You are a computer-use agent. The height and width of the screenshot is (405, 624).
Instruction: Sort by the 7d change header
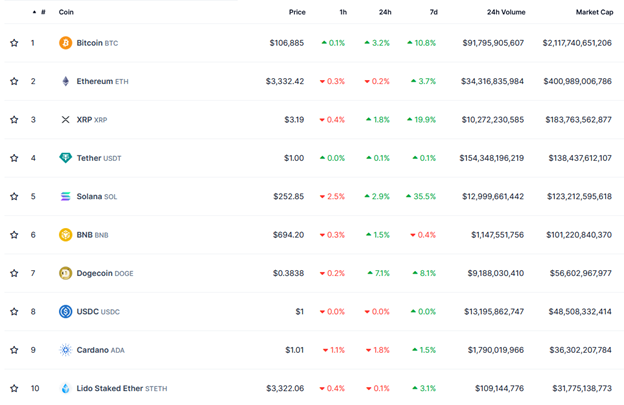click(433, 12)
